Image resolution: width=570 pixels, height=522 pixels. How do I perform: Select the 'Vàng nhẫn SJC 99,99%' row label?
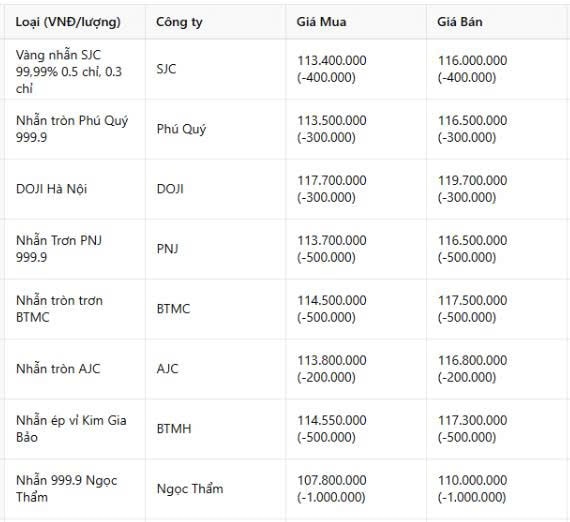tap(68, 72)
